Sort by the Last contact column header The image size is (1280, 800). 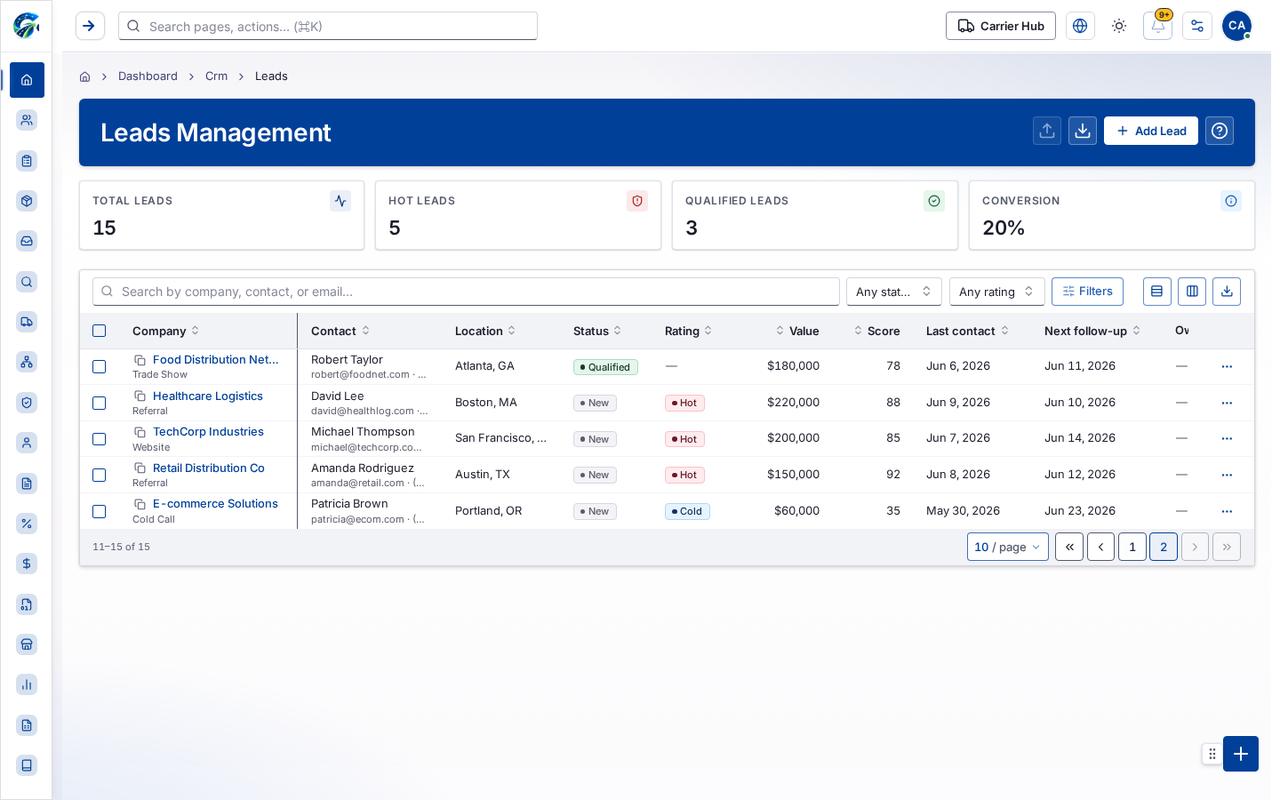(x=967, y=331)
